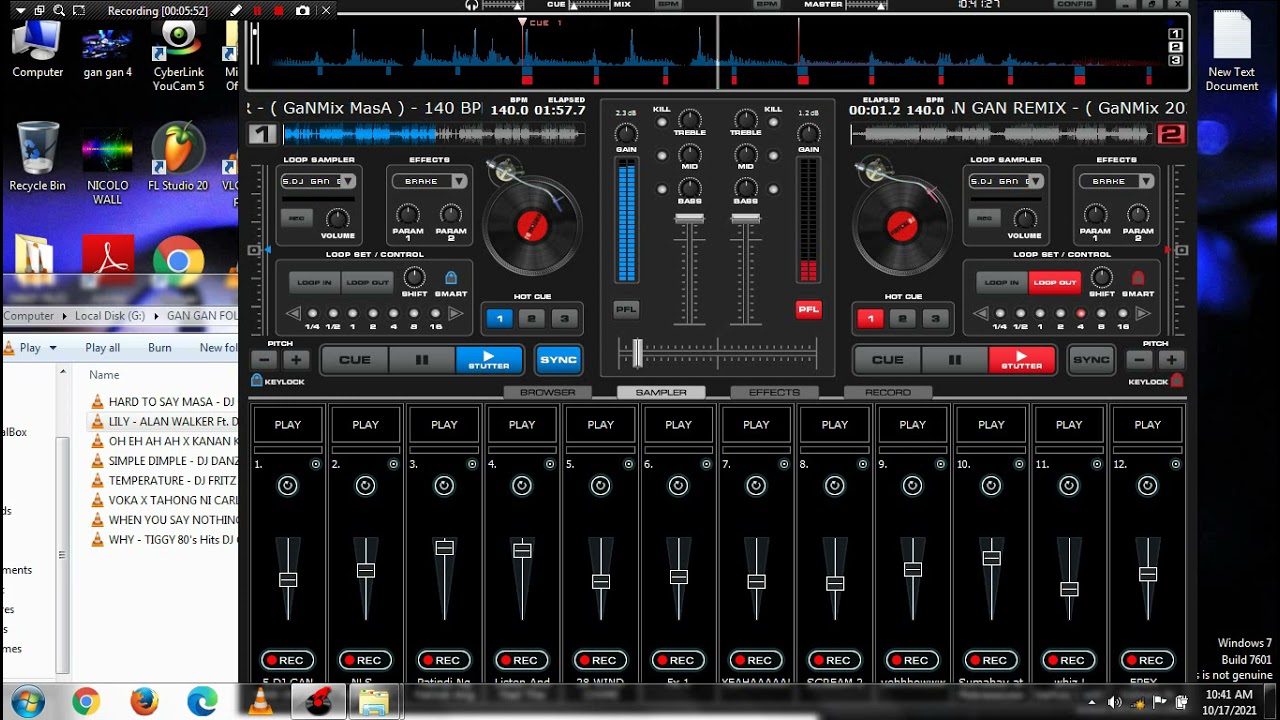
Task: Select 1/4 beat loop on deck 1
Action: click(x=312, y=314)
